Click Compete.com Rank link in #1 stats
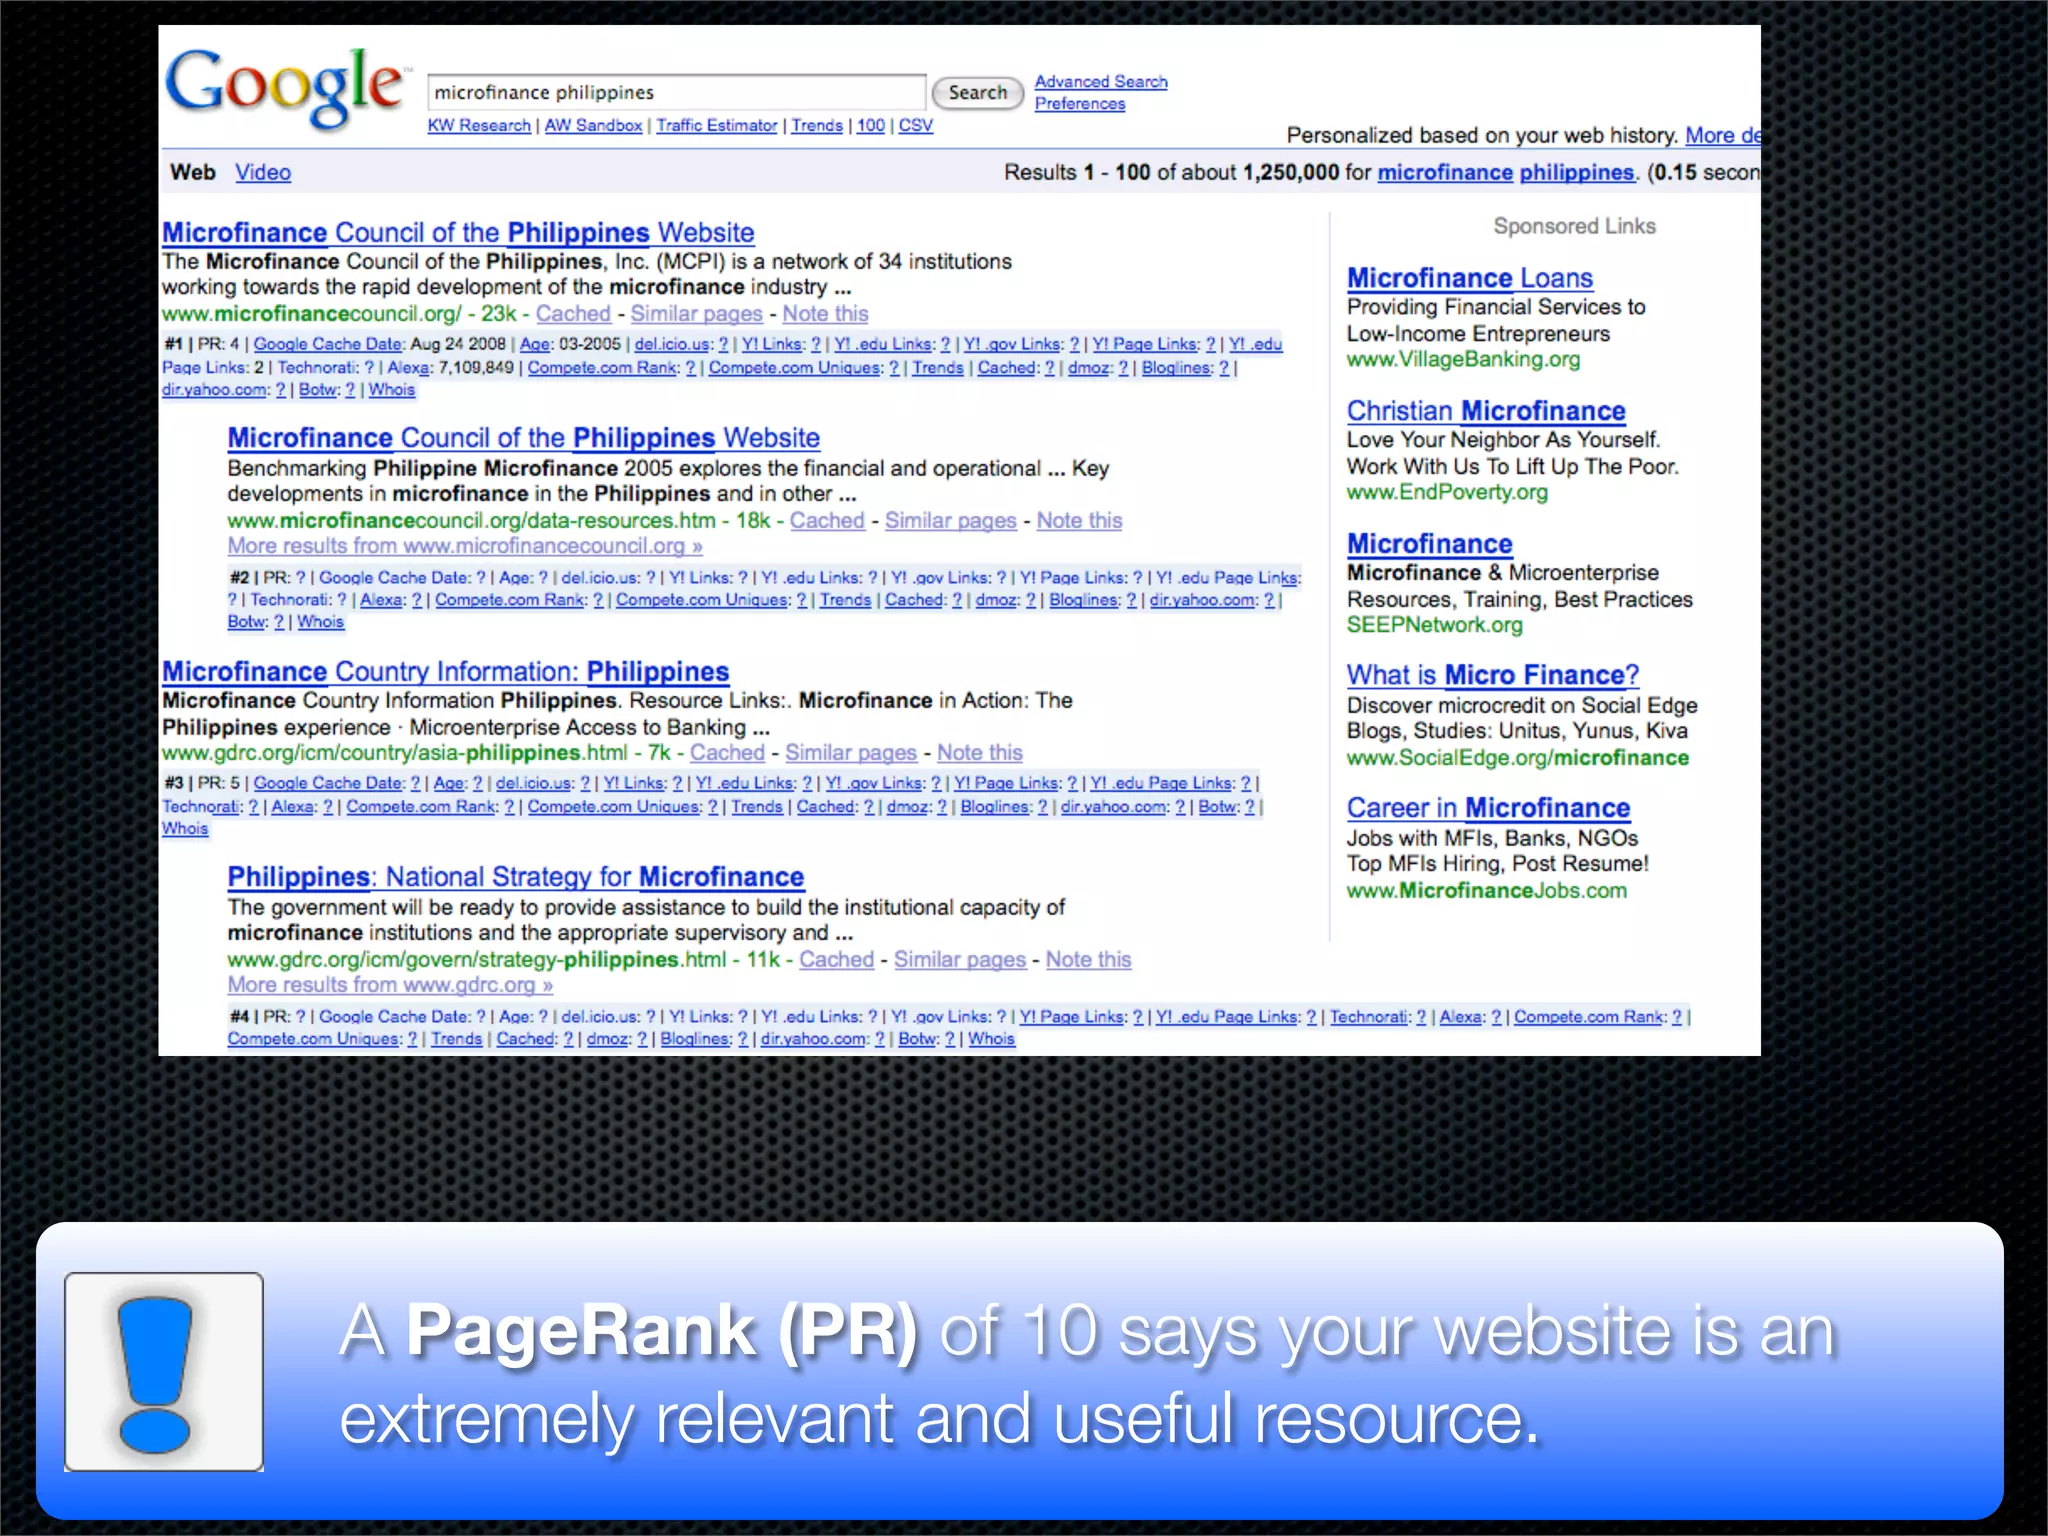Image resolution: width=2048 pixels, height=1536 pixels. pos(603,368)
